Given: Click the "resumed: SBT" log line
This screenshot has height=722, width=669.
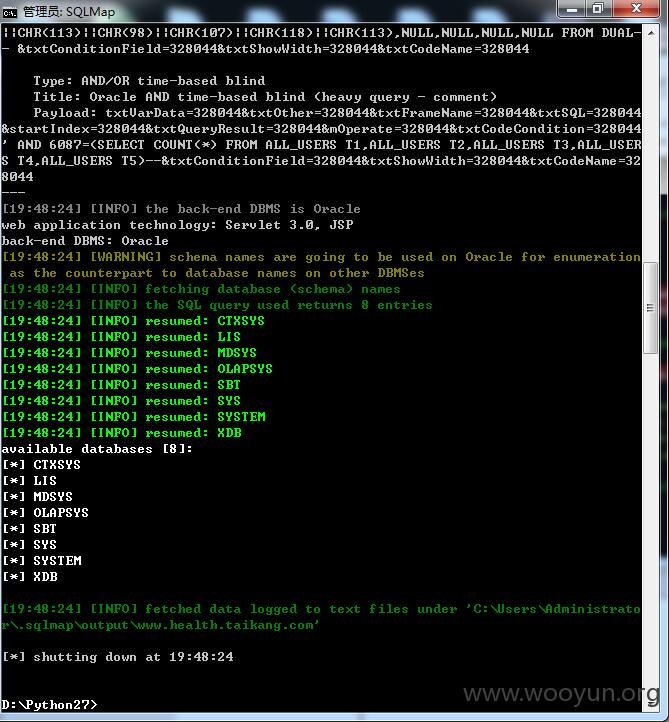Looking at the screenshot, I should 122,385.
